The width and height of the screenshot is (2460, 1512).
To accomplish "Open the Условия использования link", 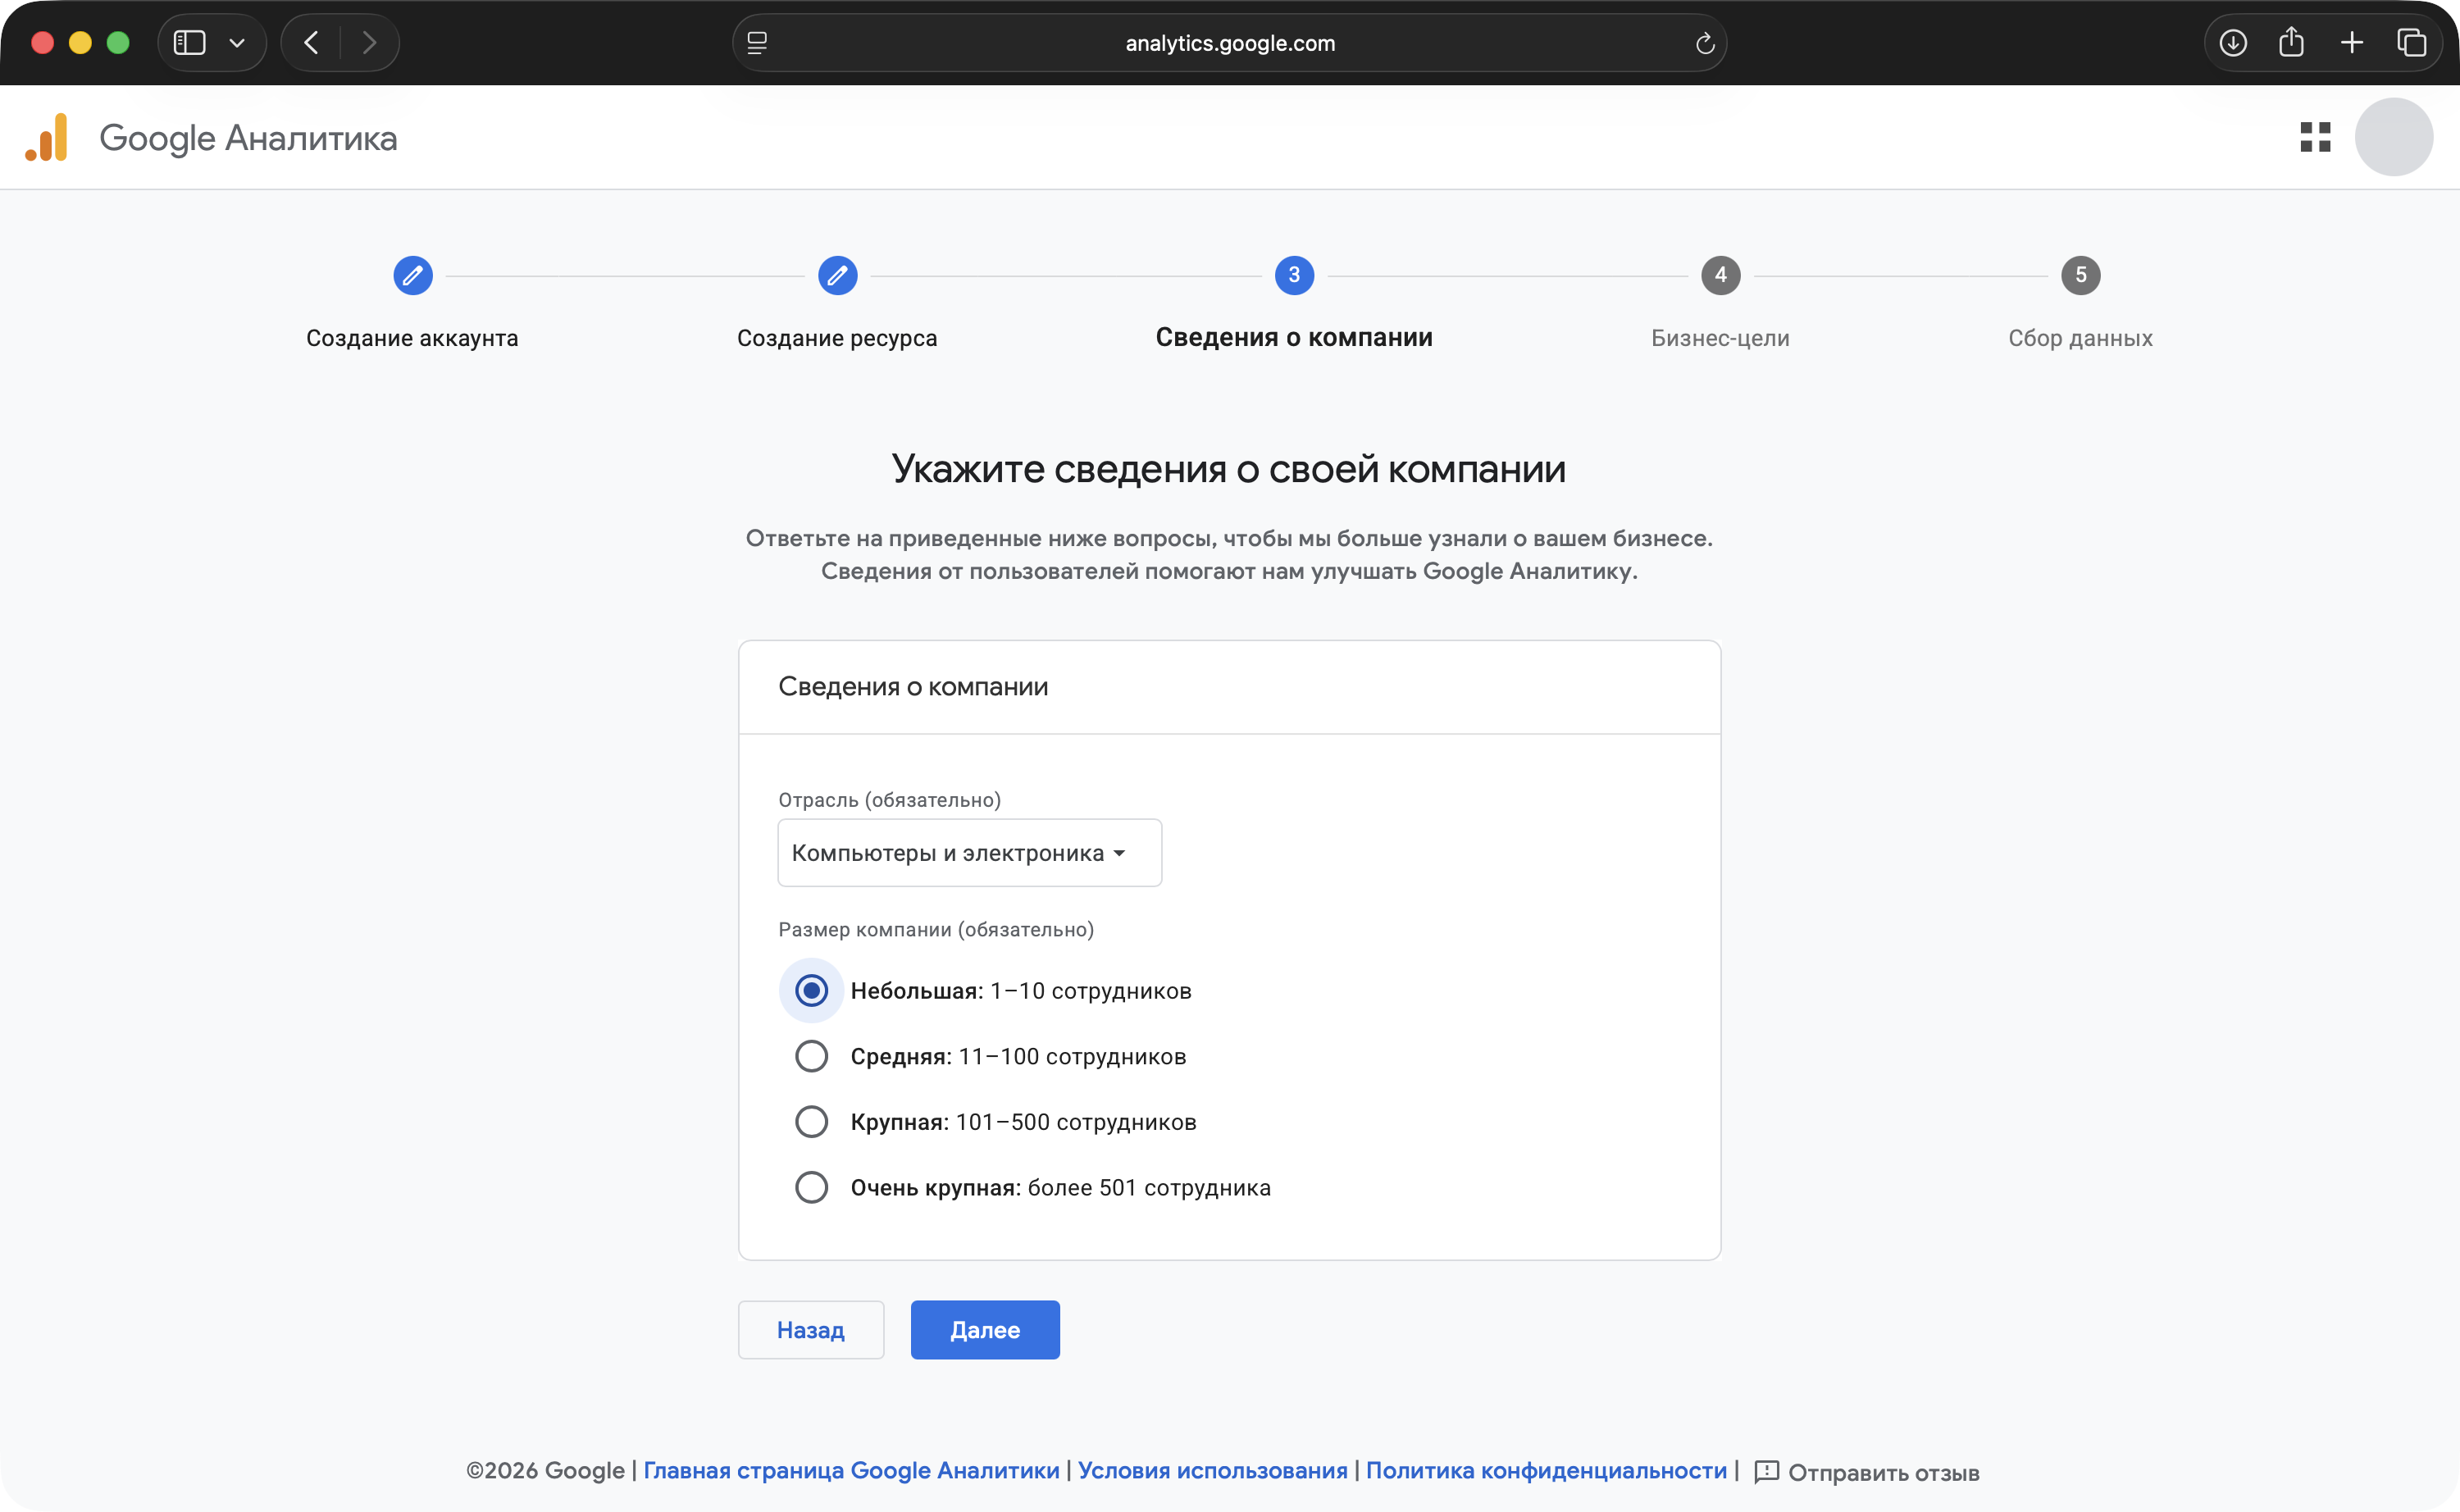I will 1212,1471.
